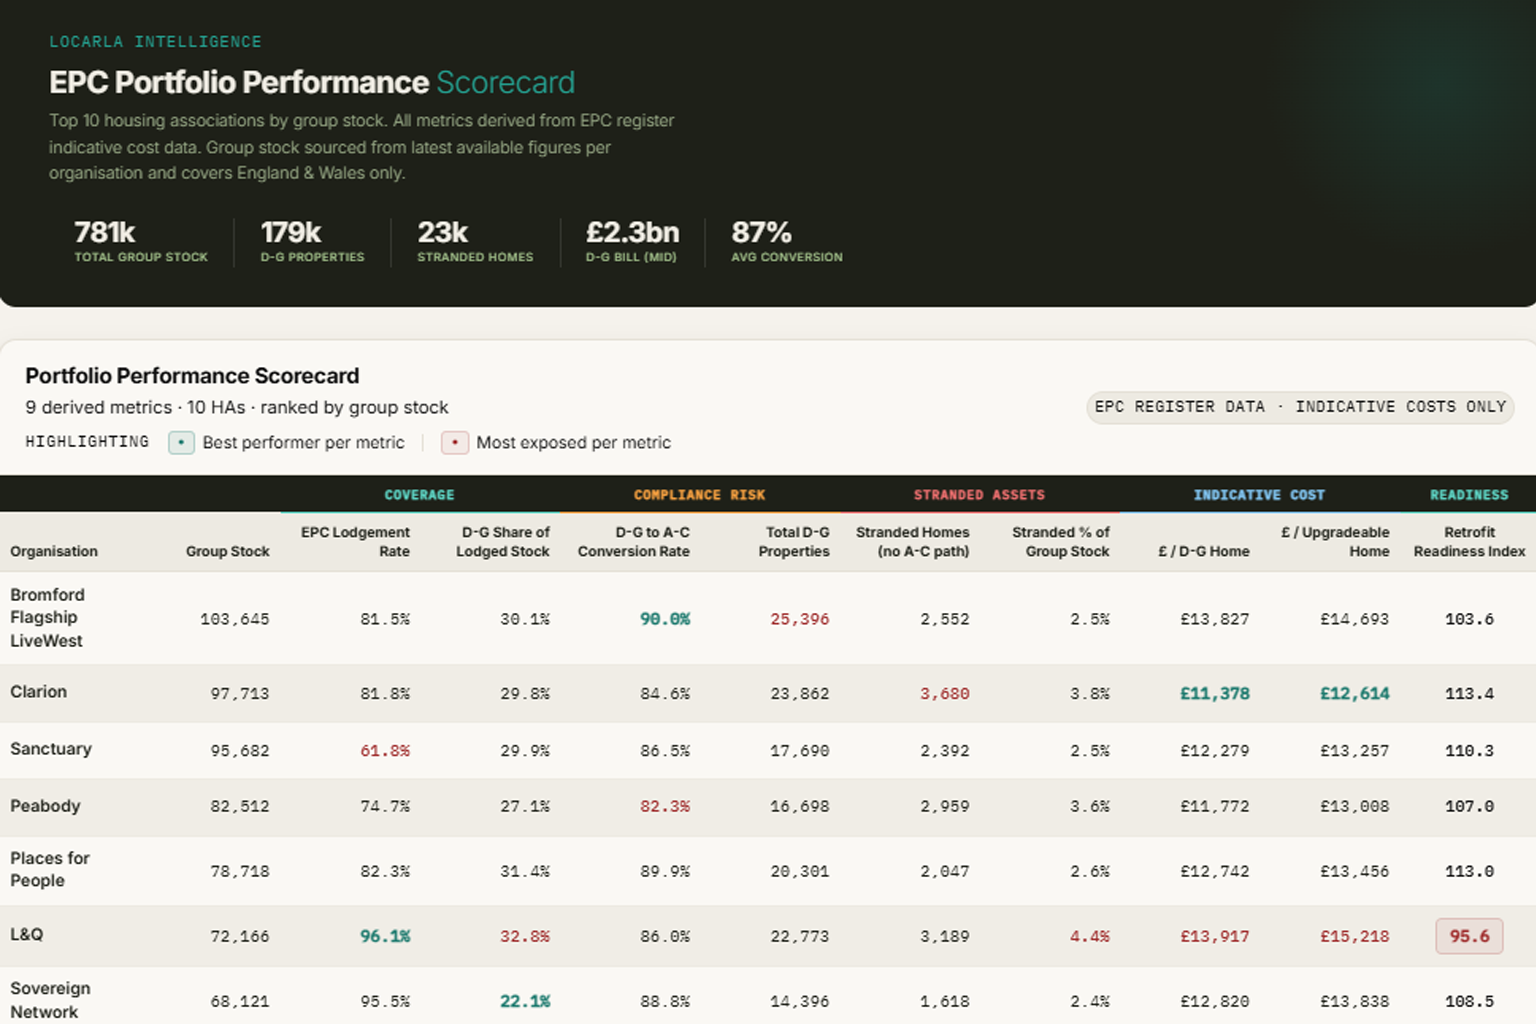Image resolution: width=1536 pixels, height=1024 pixels.
Task: Click Sanctuary's group stock value 95,682
Action: 240,751
